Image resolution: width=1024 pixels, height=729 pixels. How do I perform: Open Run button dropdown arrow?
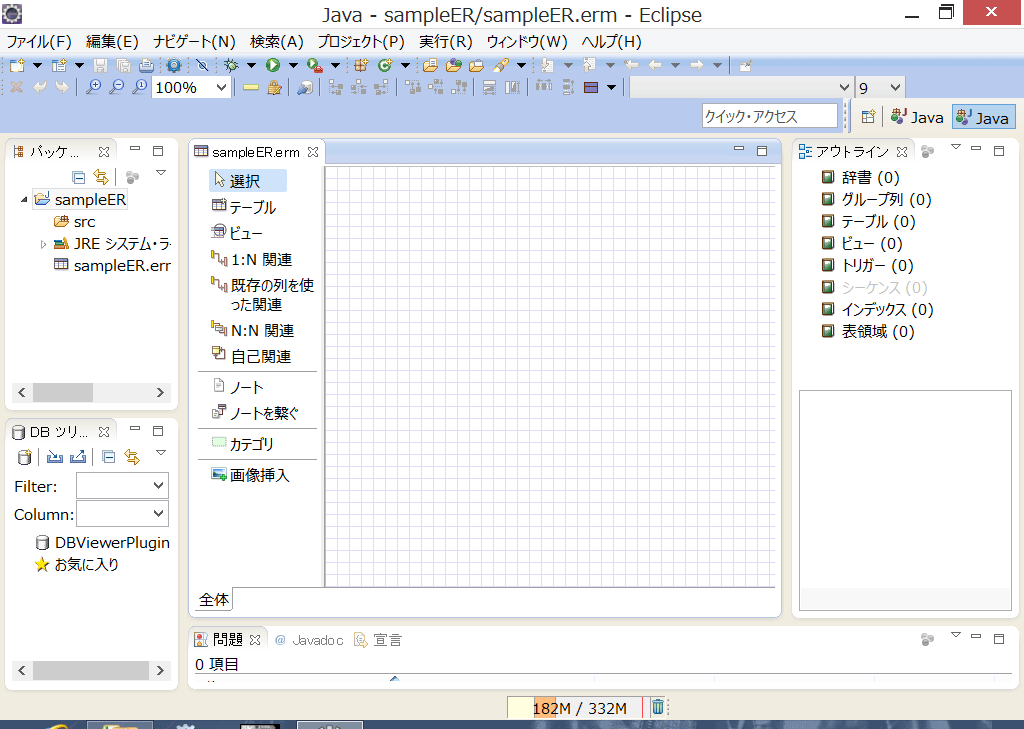pyautogui.click(x=293, y=65)
